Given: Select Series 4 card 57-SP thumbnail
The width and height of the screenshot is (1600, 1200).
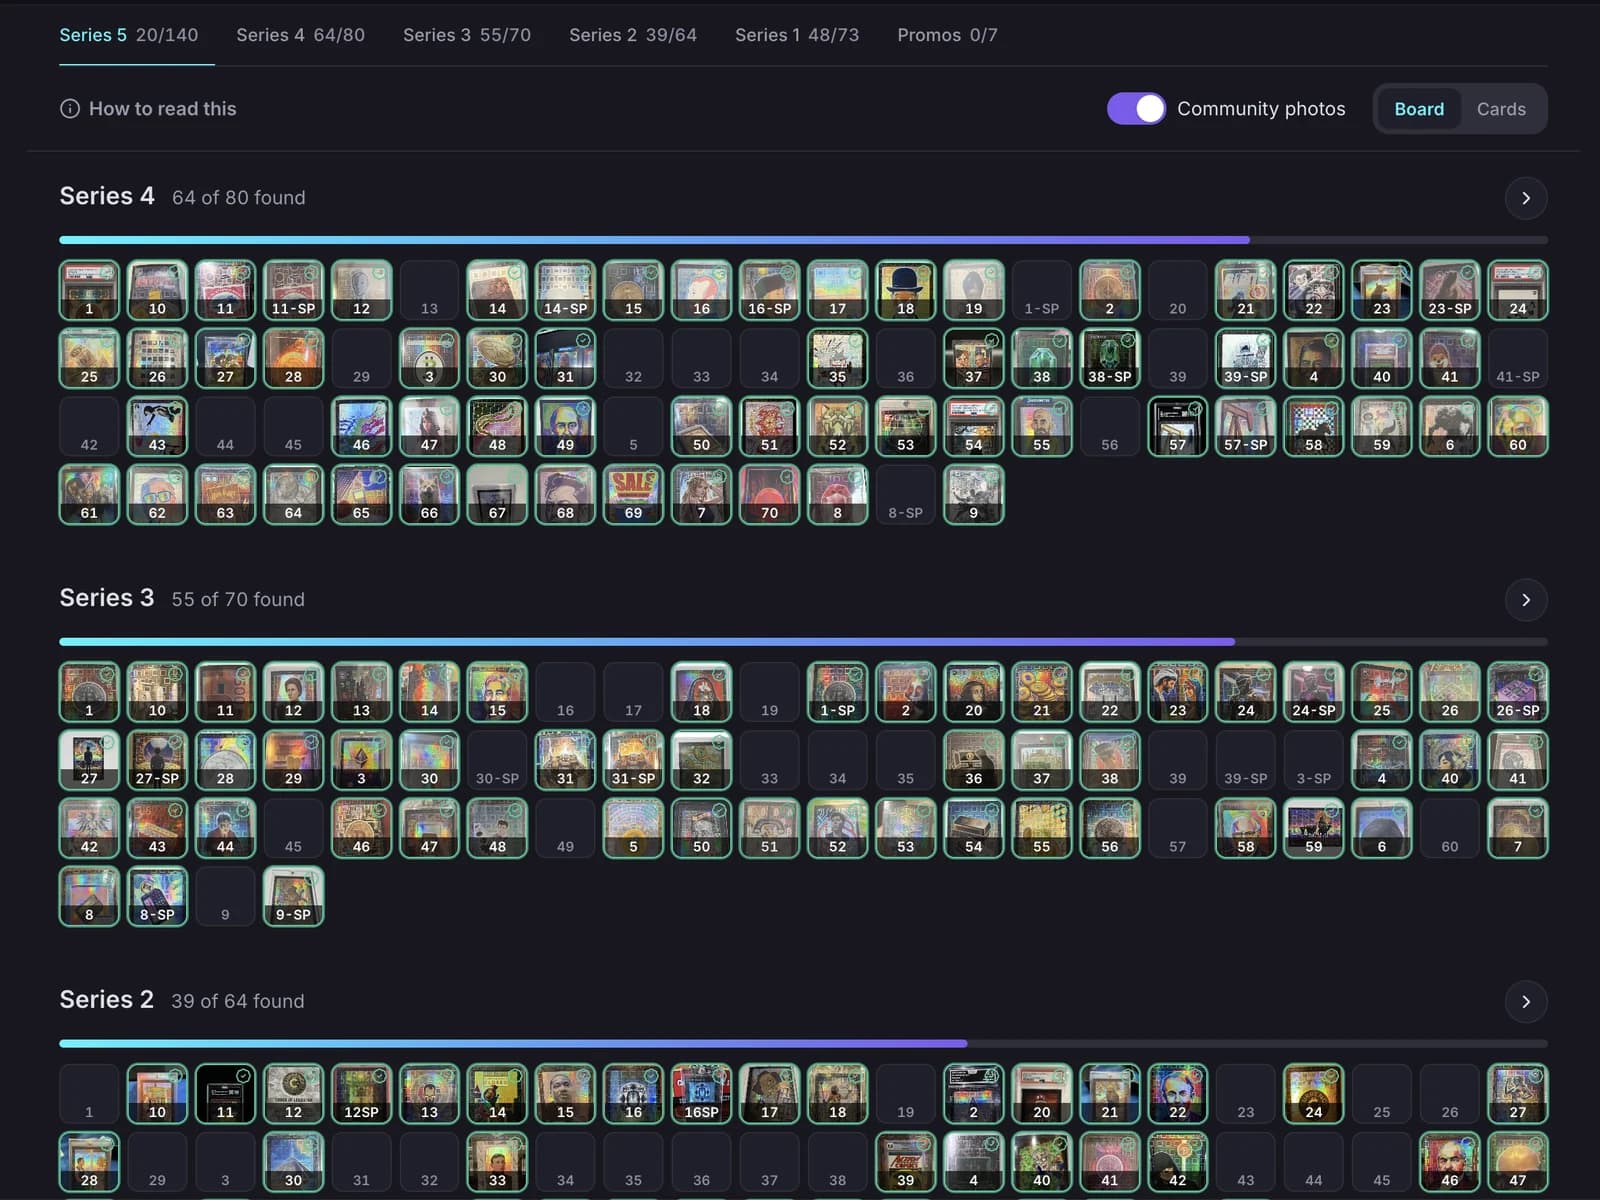Looking at the screenshot, I should (1246, 426).
